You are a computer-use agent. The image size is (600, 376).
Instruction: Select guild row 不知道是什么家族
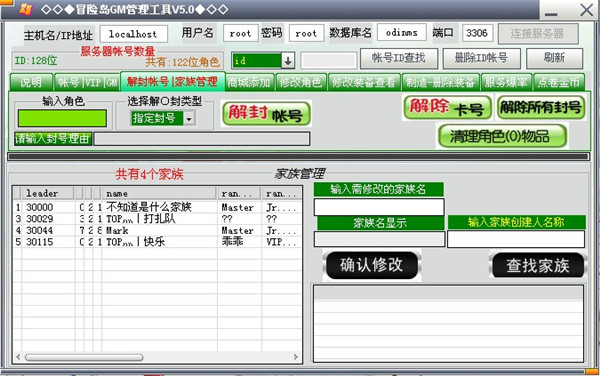pyautogui.click(x=158, y=207)
